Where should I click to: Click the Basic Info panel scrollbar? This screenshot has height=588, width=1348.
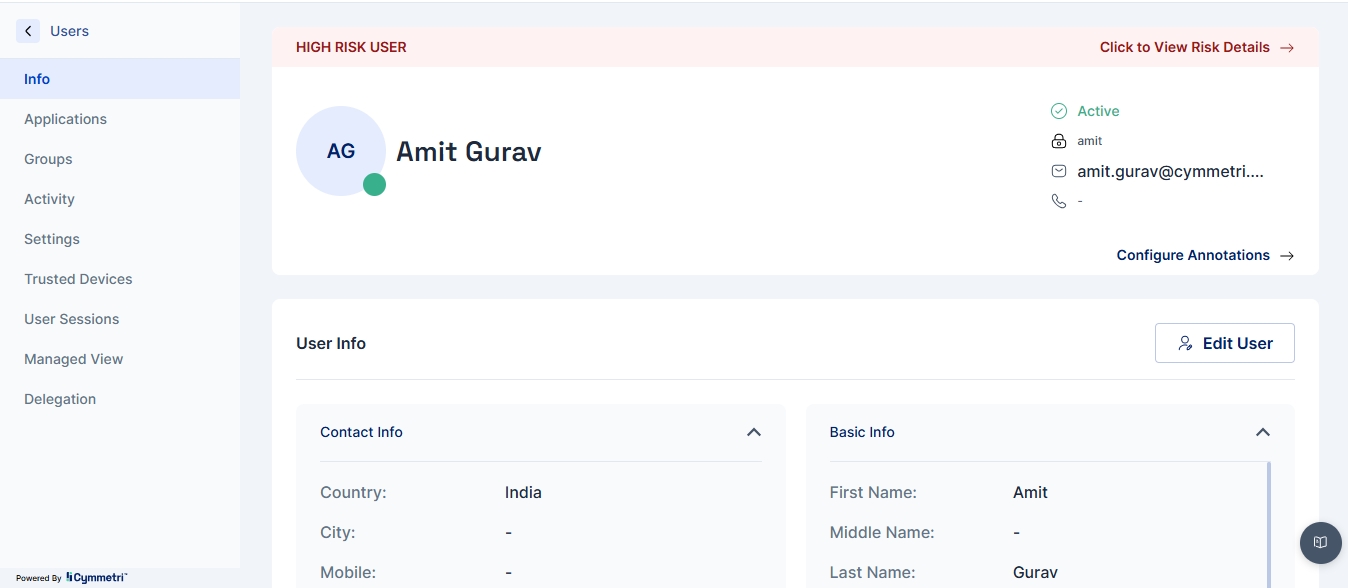tap(1269, 520)
